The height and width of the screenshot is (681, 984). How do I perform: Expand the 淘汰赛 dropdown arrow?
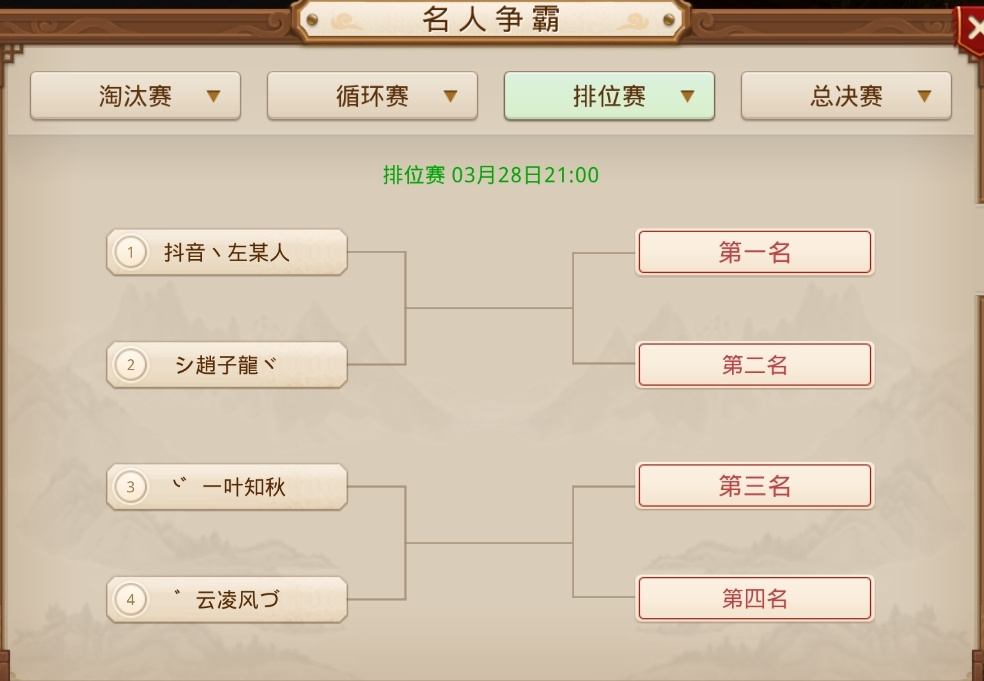point(213,96)
